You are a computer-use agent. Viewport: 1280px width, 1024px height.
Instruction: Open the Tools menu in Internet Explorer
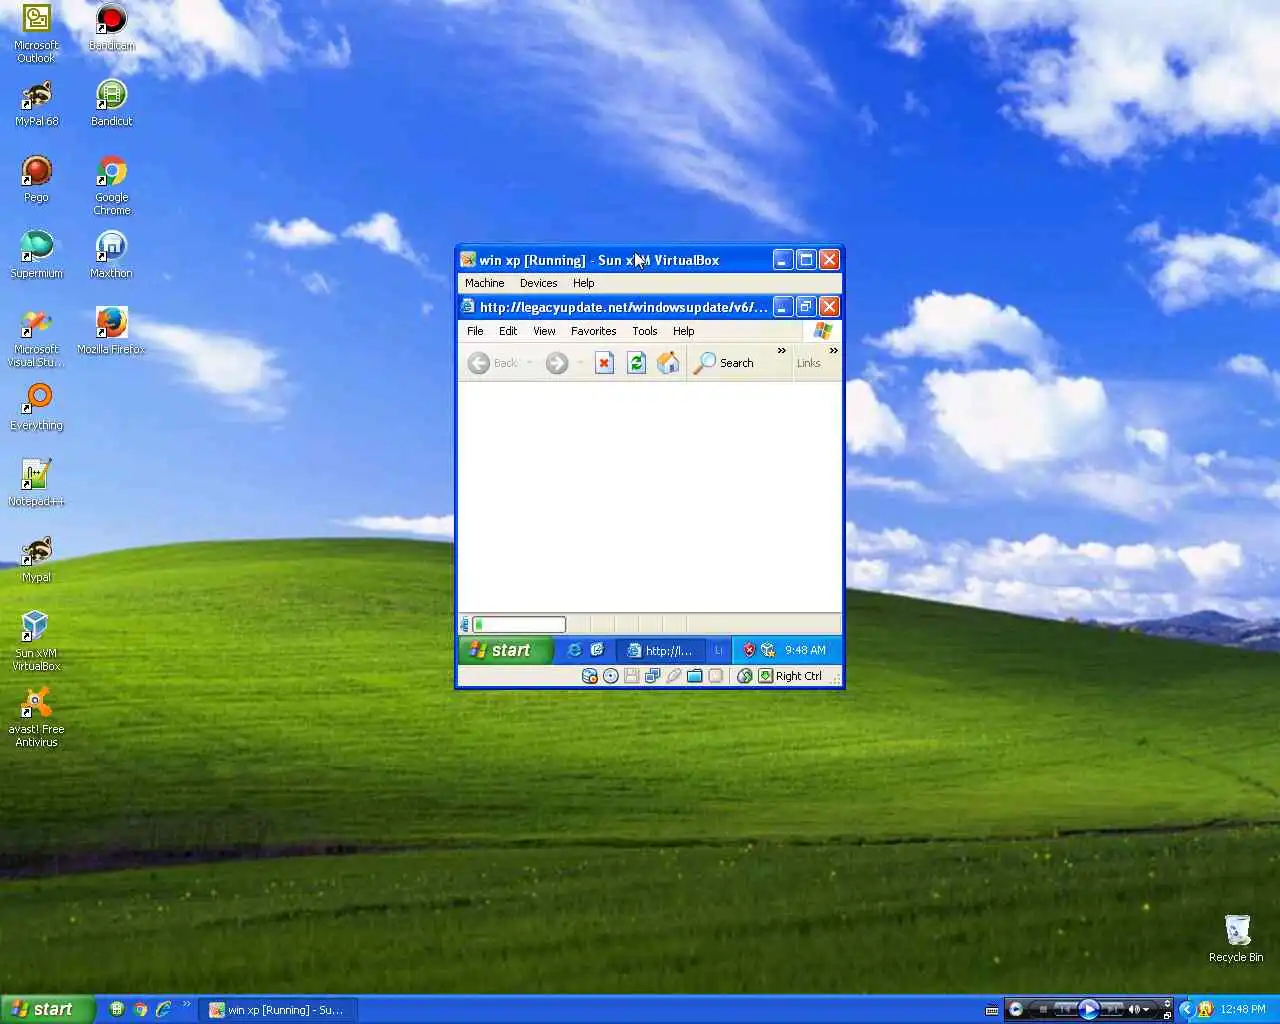click(645, 331)
